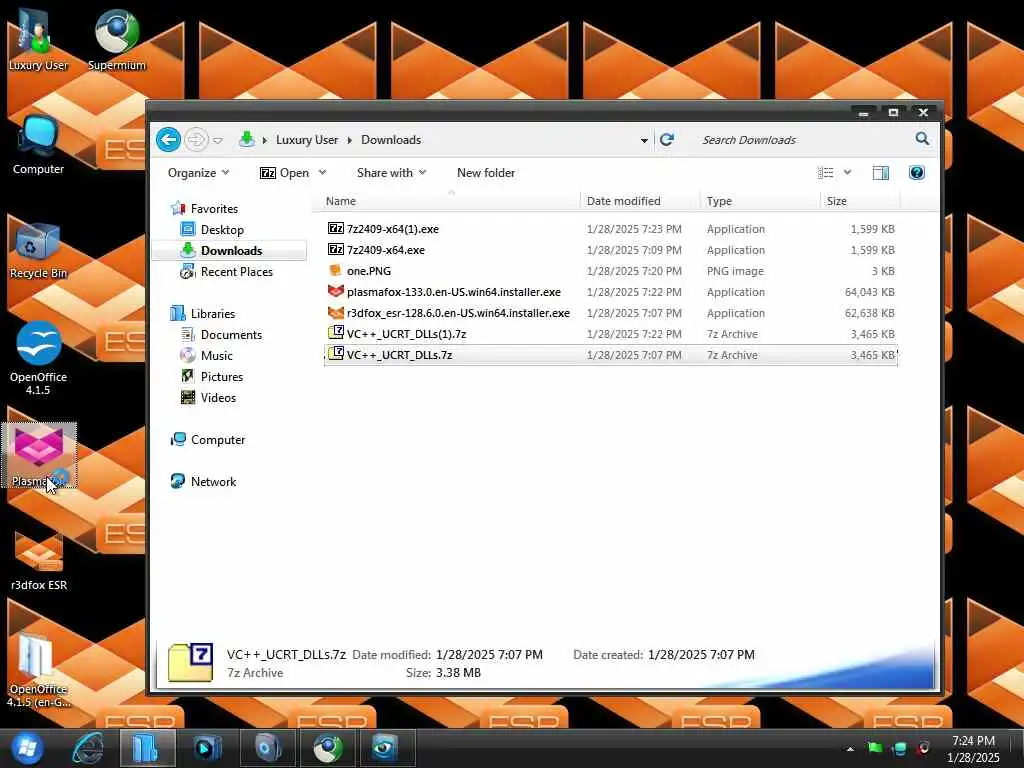This screenshot has height=768, width=1024.
Task: Open the media player taskbar icon
Action: tap(208, 748)
